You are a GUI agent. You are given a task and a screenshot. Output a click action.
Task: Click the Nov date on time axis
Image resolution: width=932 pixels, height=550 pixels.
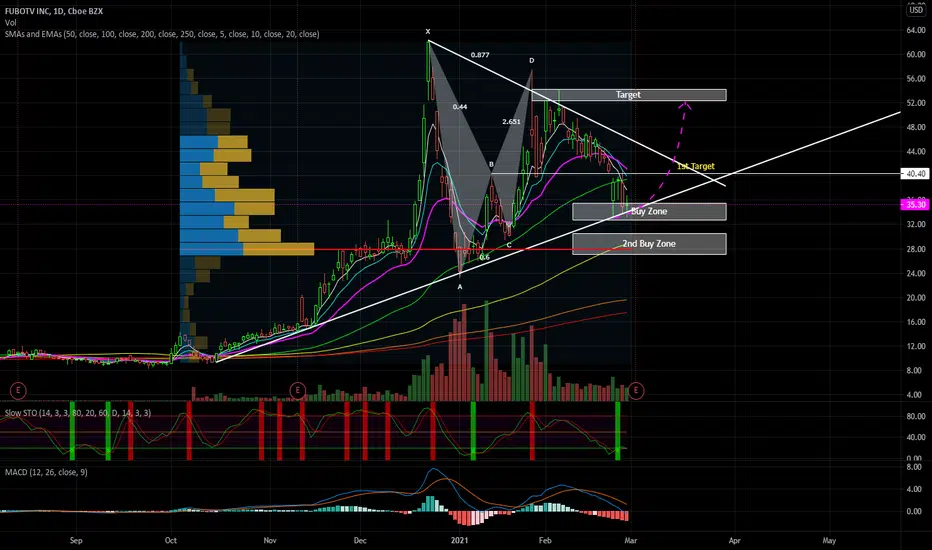coord(270,540)
